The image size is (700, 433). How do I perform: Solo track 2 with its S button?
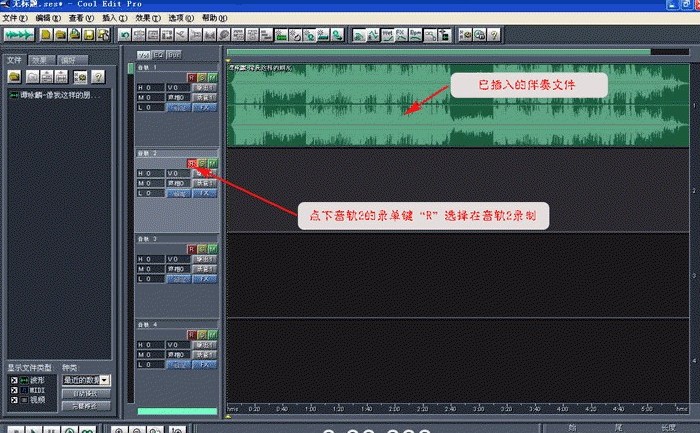tap(202, 163)
